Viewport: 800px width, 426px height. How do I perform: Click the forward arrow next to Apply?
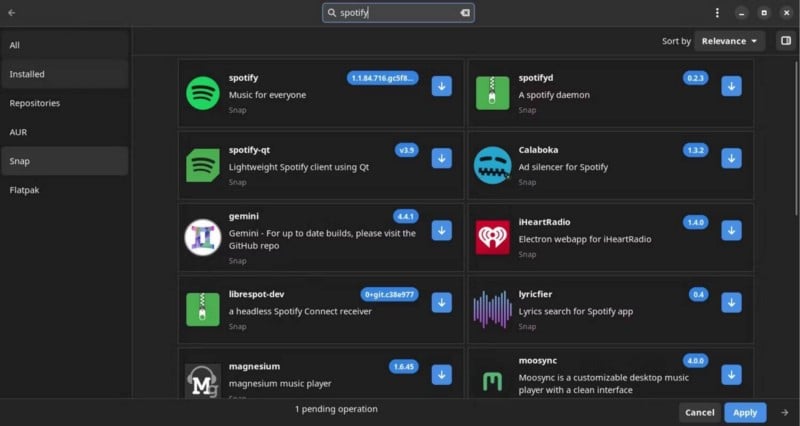[785, 412]
